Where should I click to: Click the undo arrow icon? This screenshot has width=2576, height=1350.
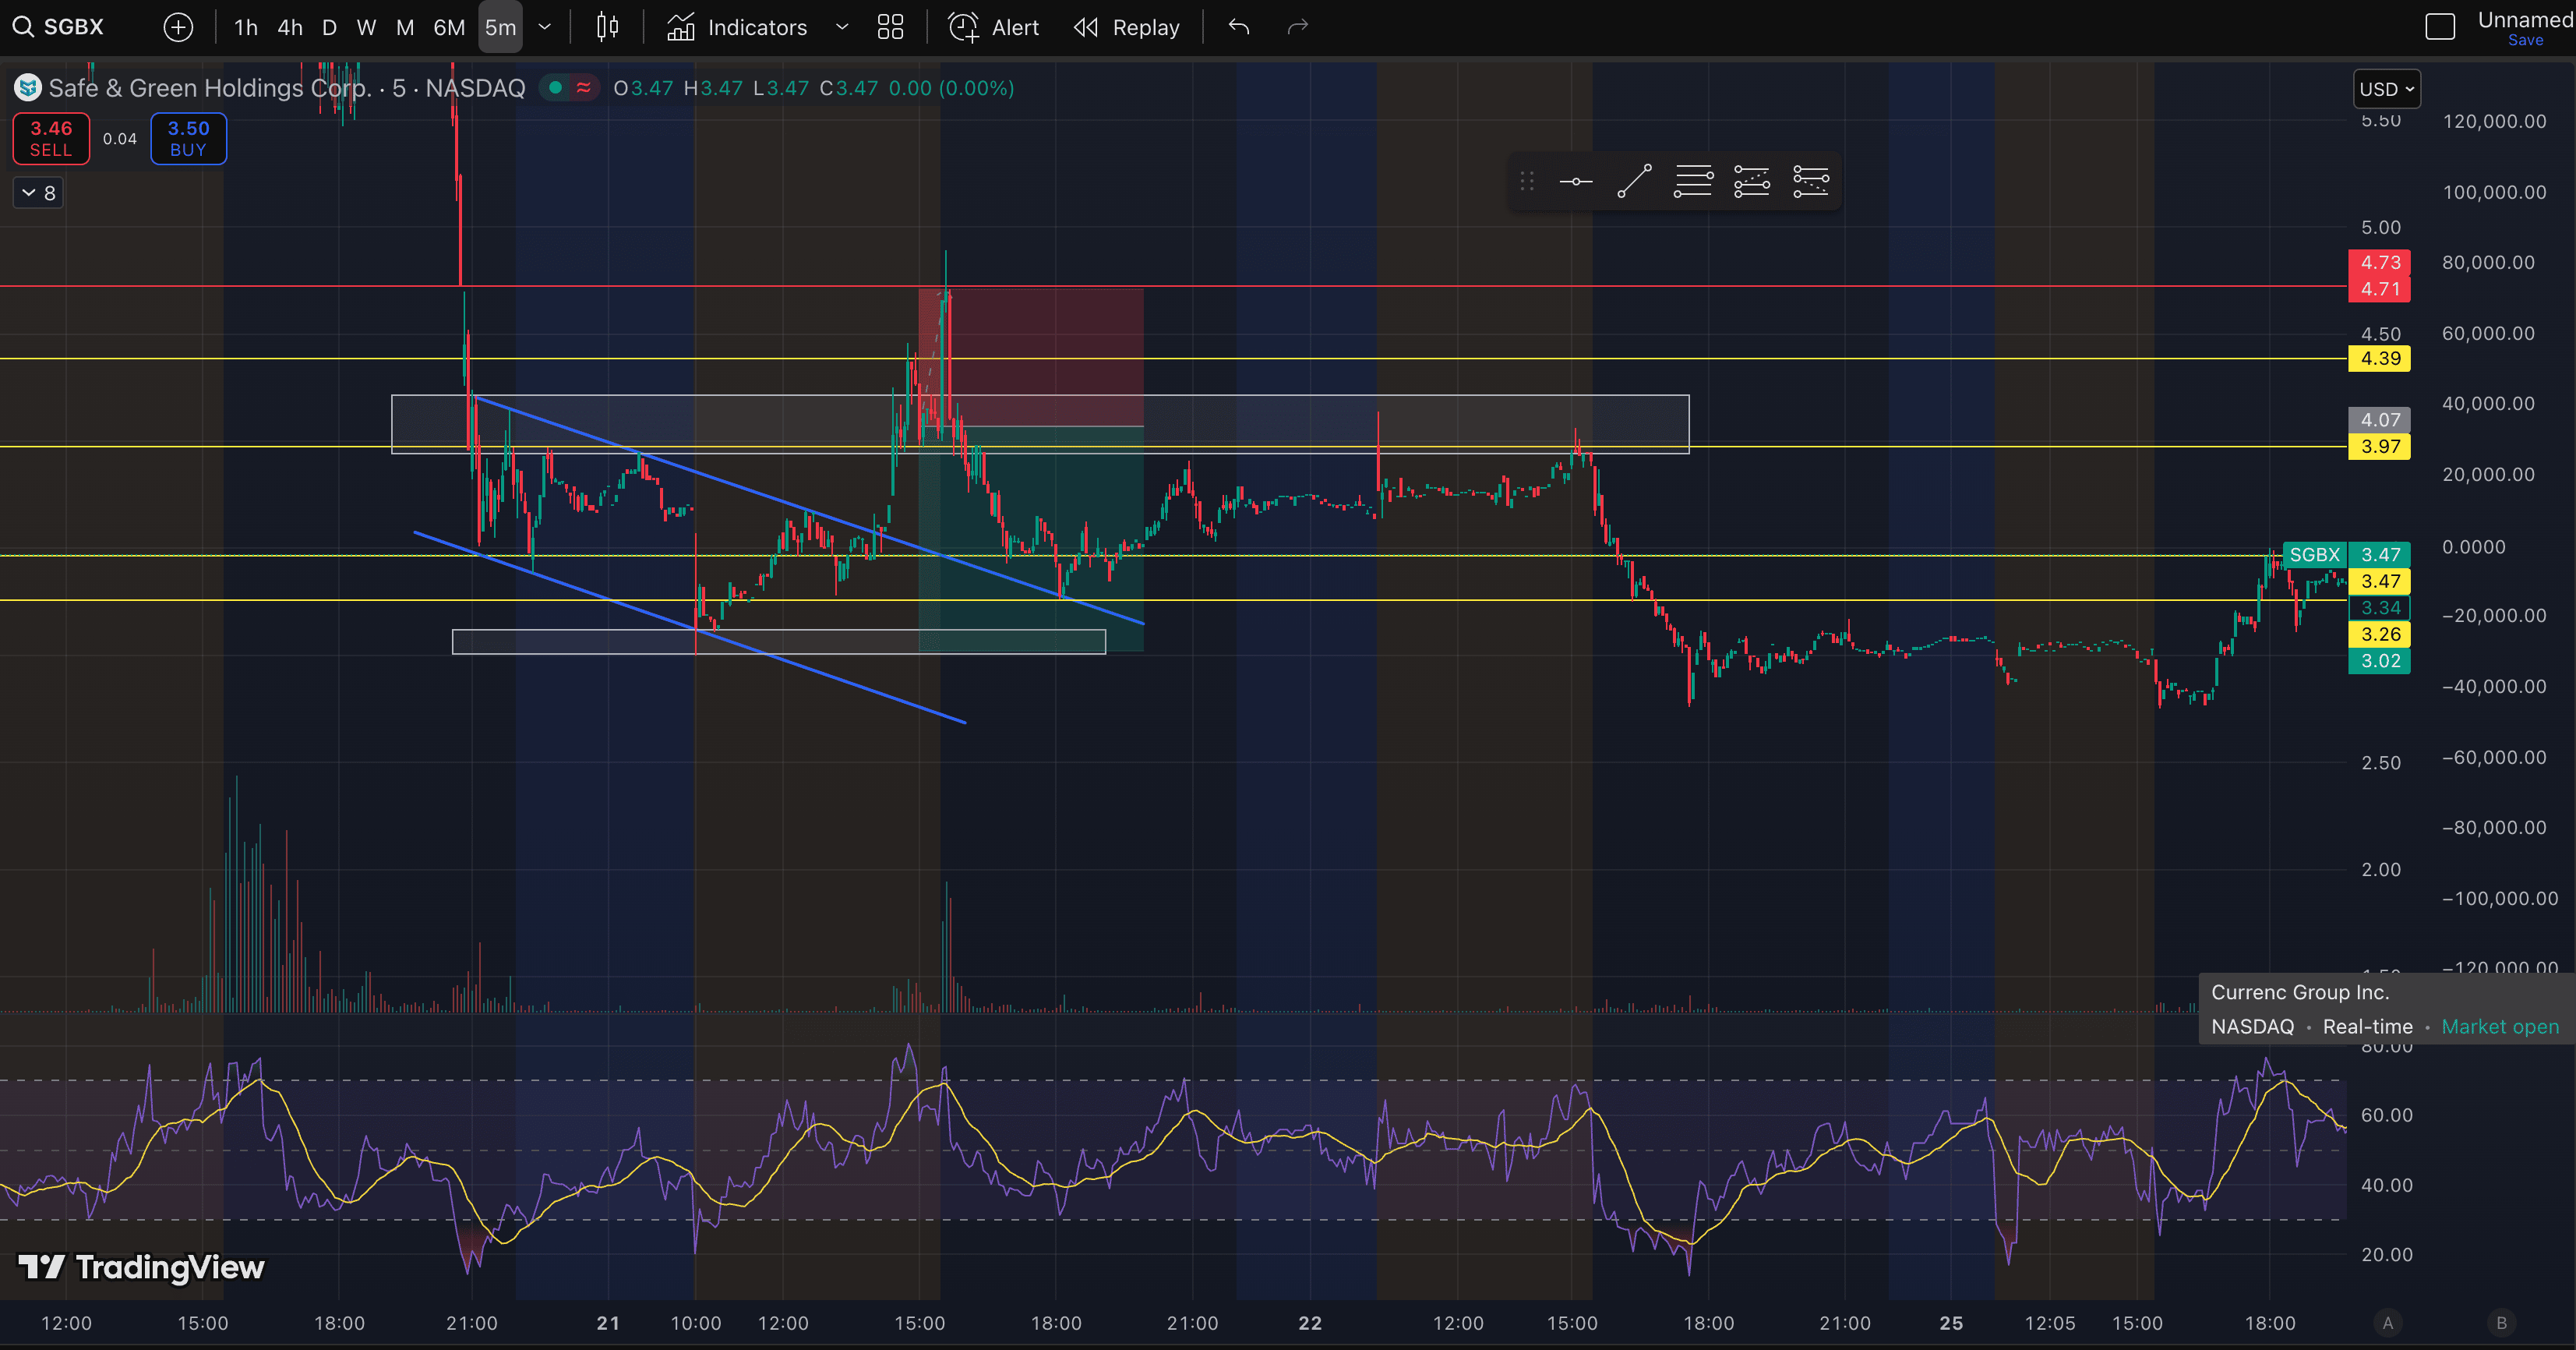coord(1239,27)
